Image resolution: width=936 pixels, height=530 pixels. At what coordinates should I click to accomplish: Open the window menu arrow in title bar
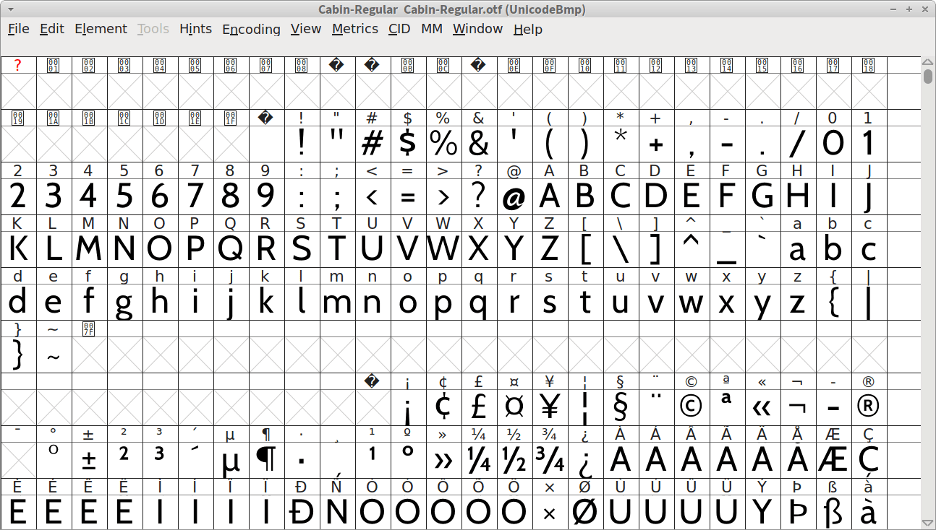11,9
